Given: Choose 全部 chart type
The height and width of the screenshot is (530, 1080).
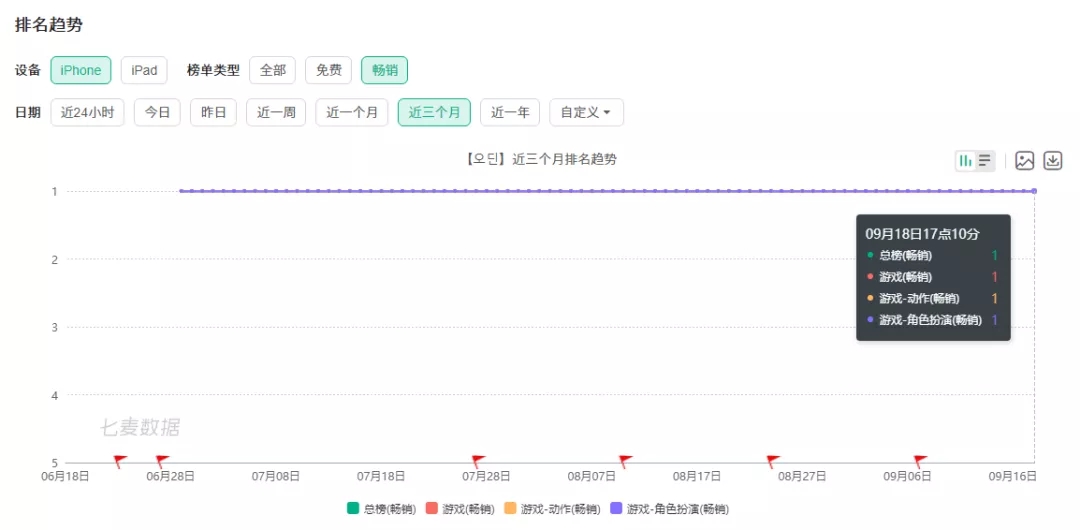Looking at the screenshot, I should (x=273, y=70).
